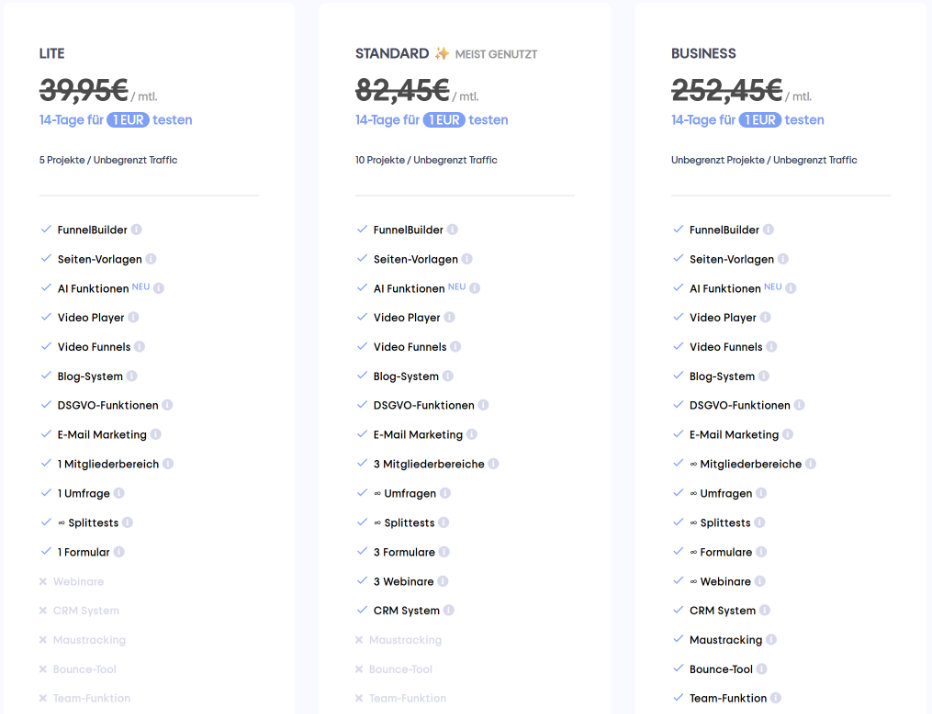Click info icon beside Standard 3 Webinare
The image size is (932, 714).
[443, 581]
